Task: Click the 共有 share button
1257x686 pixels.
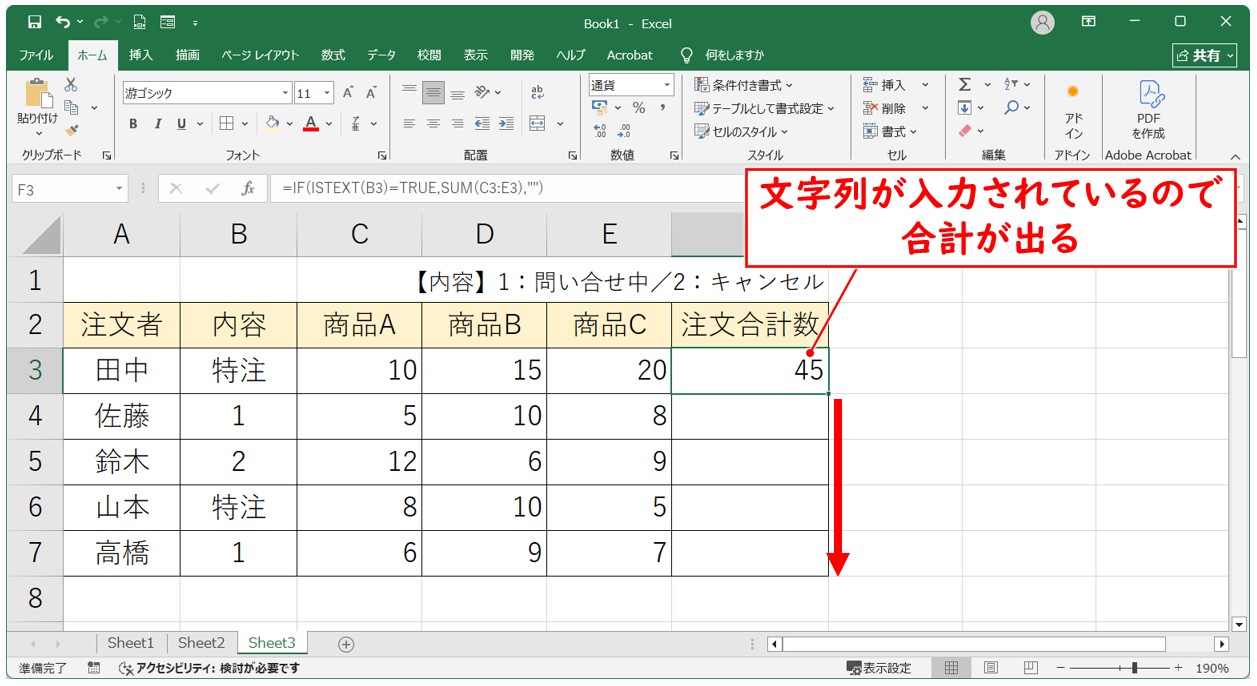Action: 1204,56
